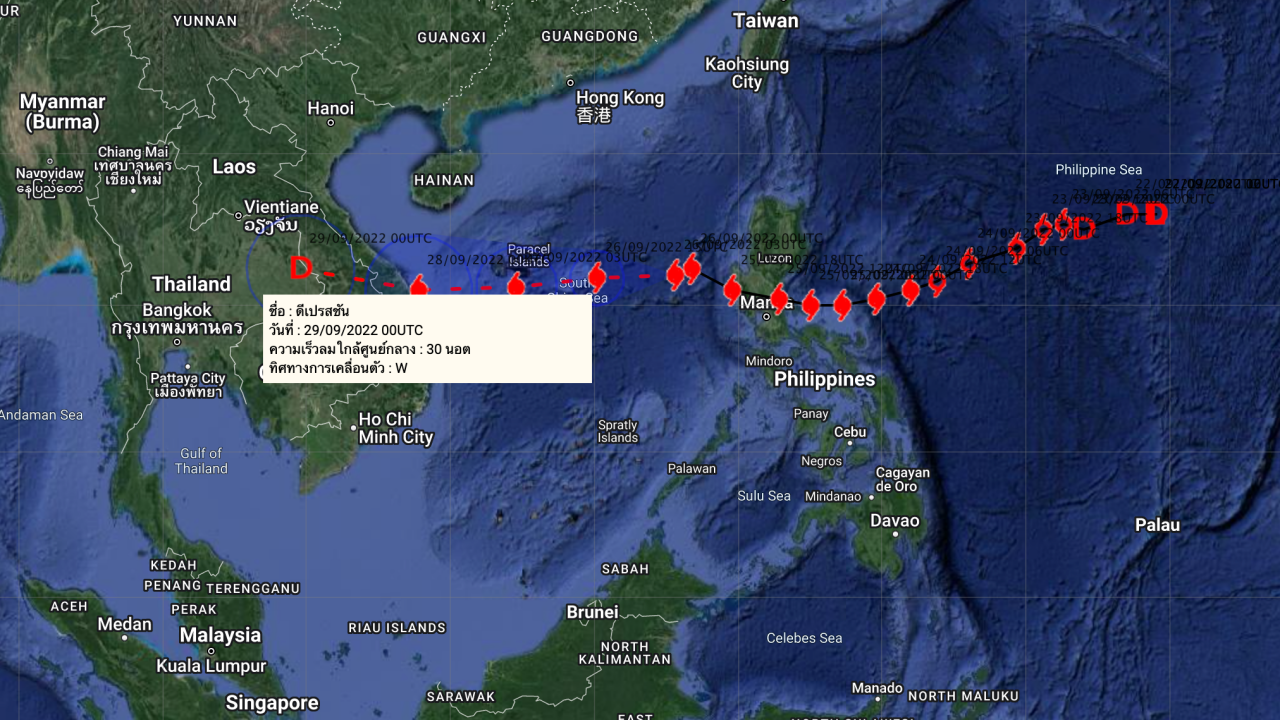Viewport: 1280px width, 720px height.
Task: Select the Davao city label
Action: coord(894,520)
